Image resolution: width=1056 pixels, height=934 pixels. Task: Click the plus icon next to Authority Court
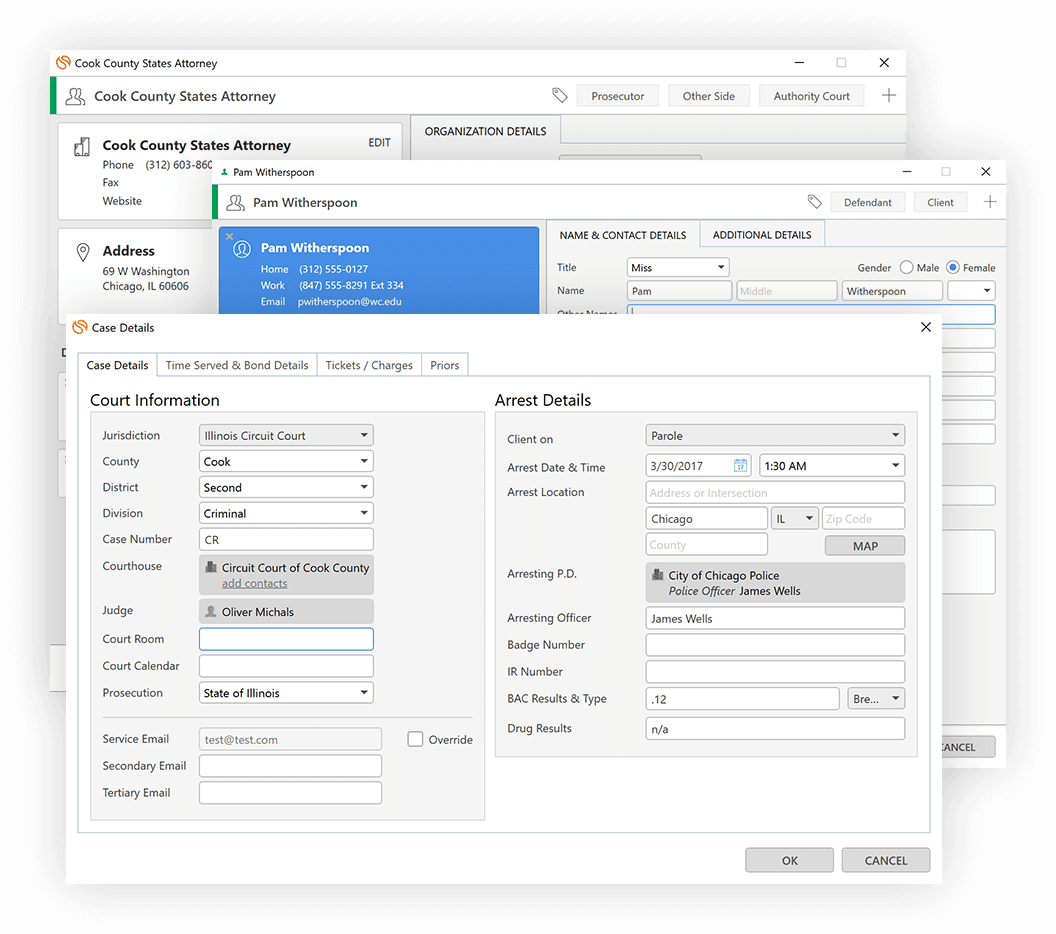coord(888,96)
